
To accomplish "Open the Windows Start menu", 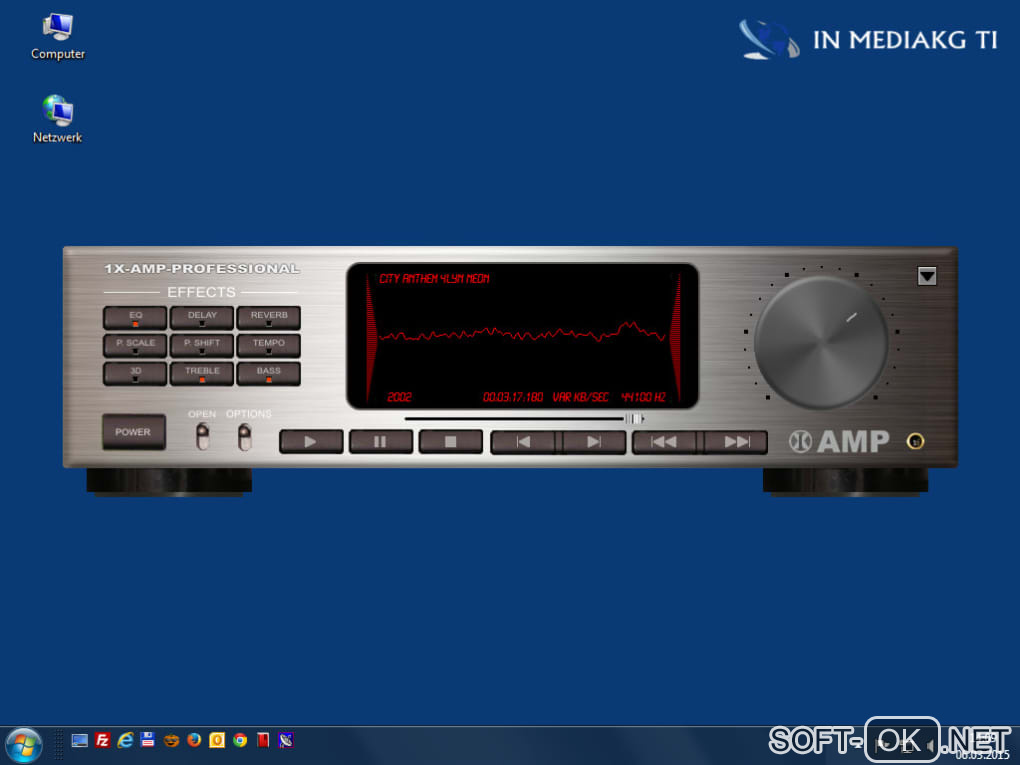I will (x=24, y=745).
